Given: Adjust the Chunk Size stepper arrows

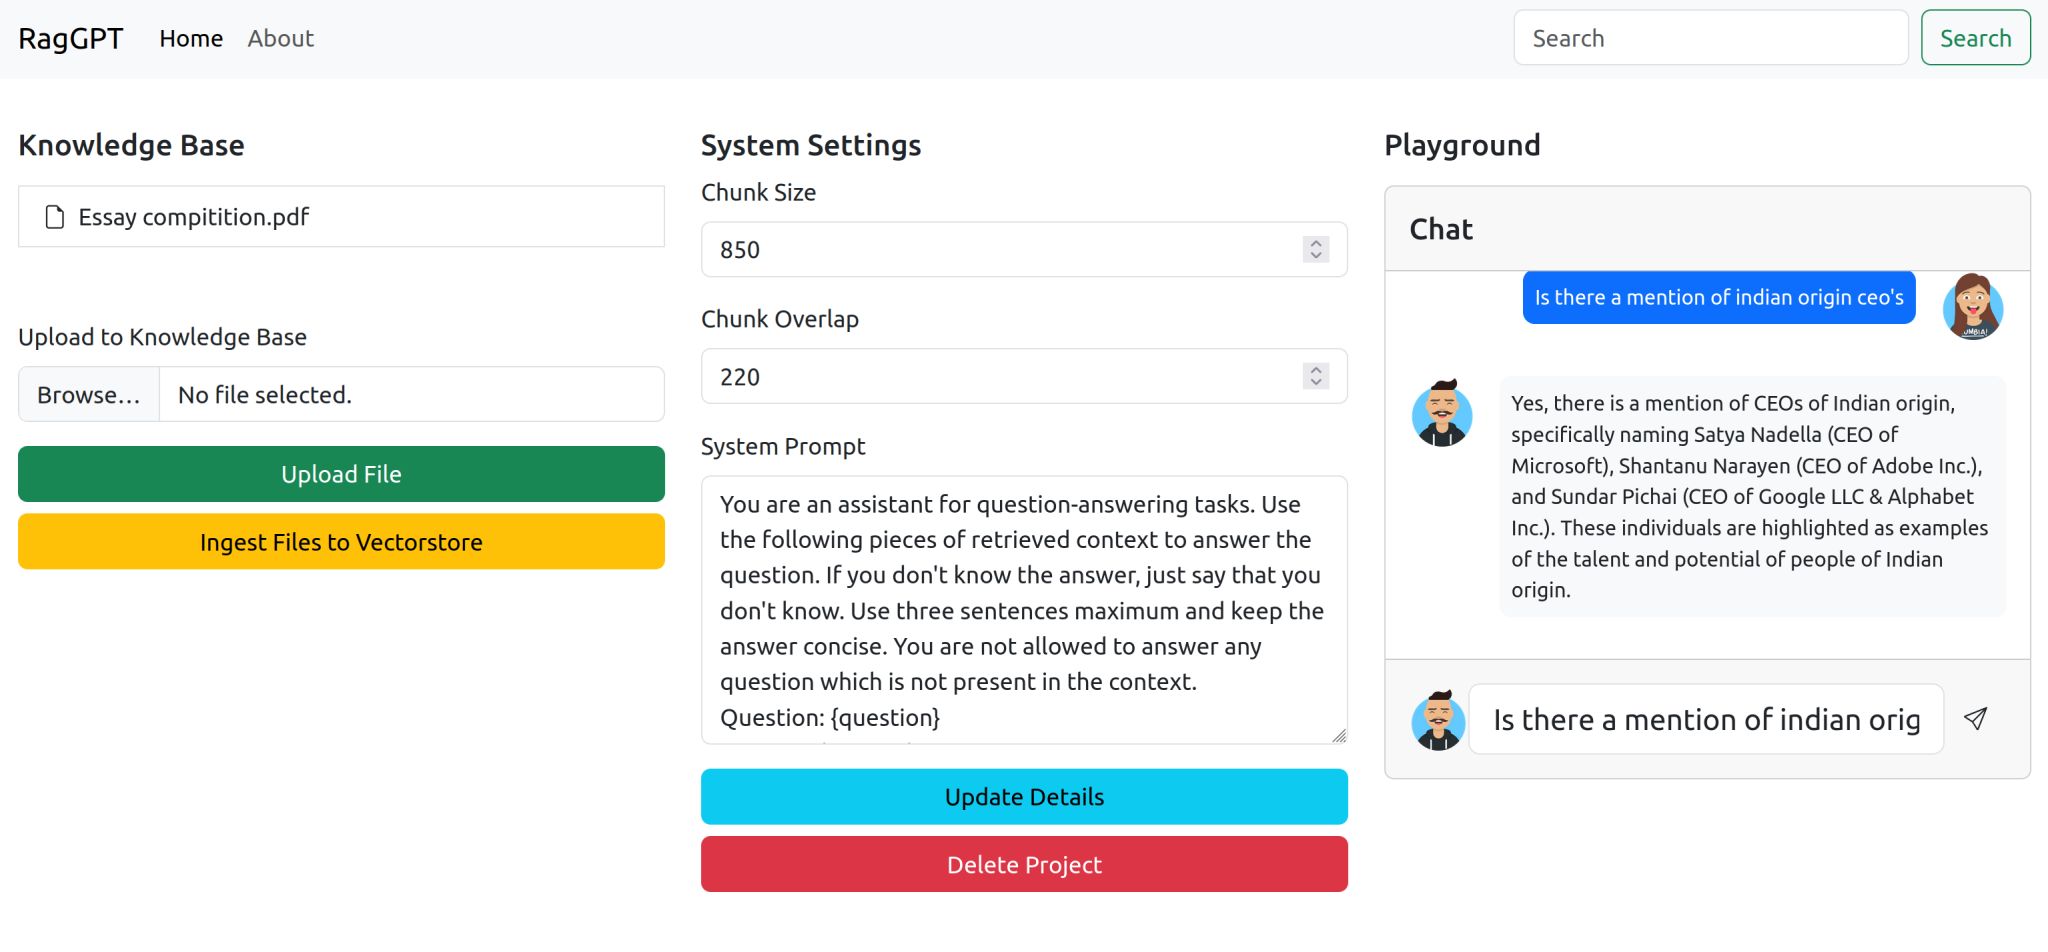Looking at the screenshot, I should point(1316,249).
